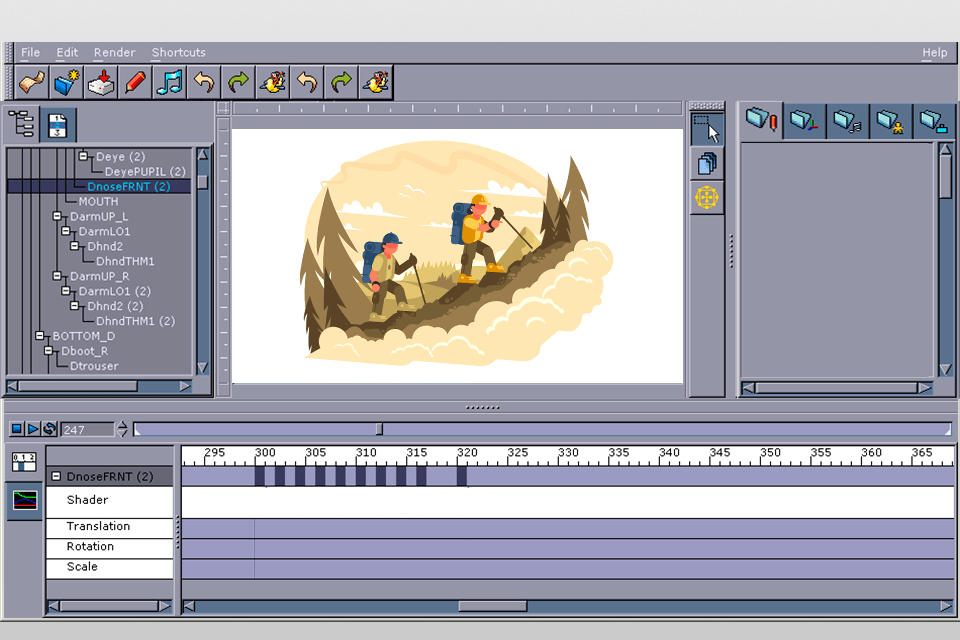Click the undo arrow beside the music icon
The width and height of the screenshot is (960, 640).
(x=203, y=82)
